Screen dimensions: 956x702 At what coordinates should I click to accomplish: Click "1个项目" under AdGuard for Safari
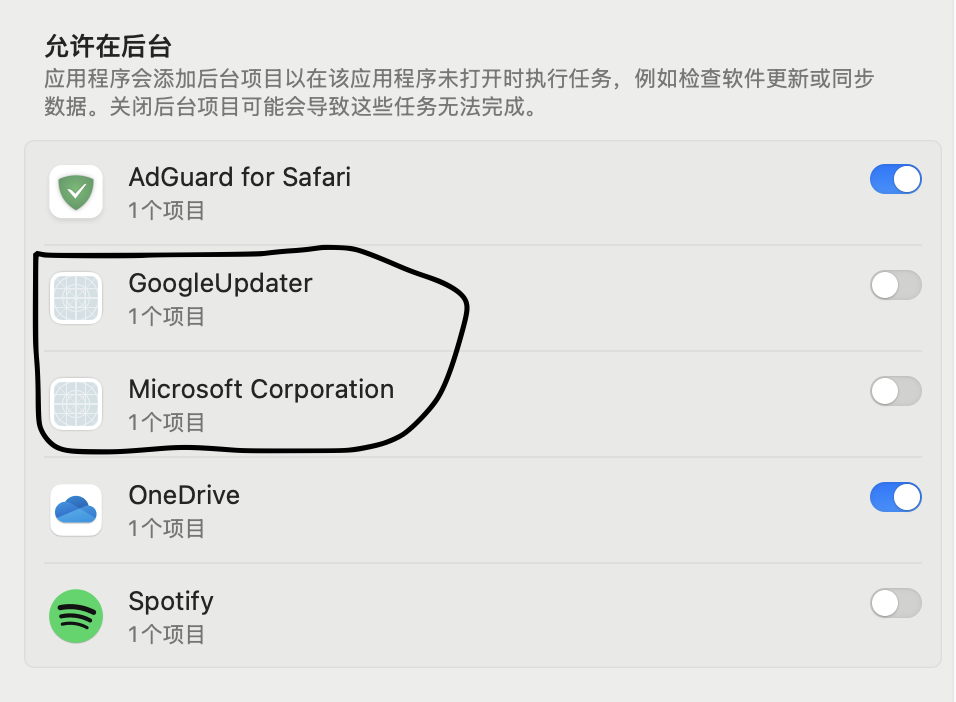pos(166,211)
